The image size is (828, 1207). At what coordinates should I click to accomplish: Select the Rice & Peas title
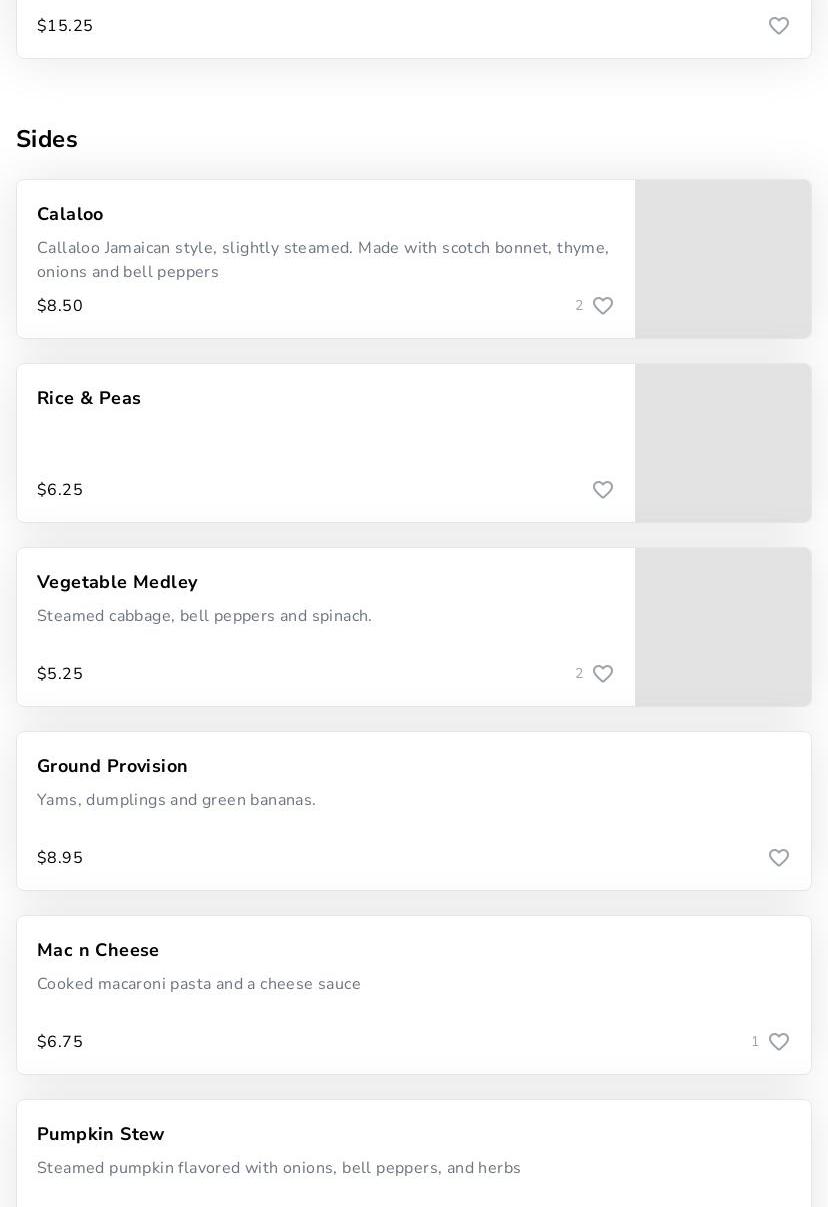click(x=89, y=398)
